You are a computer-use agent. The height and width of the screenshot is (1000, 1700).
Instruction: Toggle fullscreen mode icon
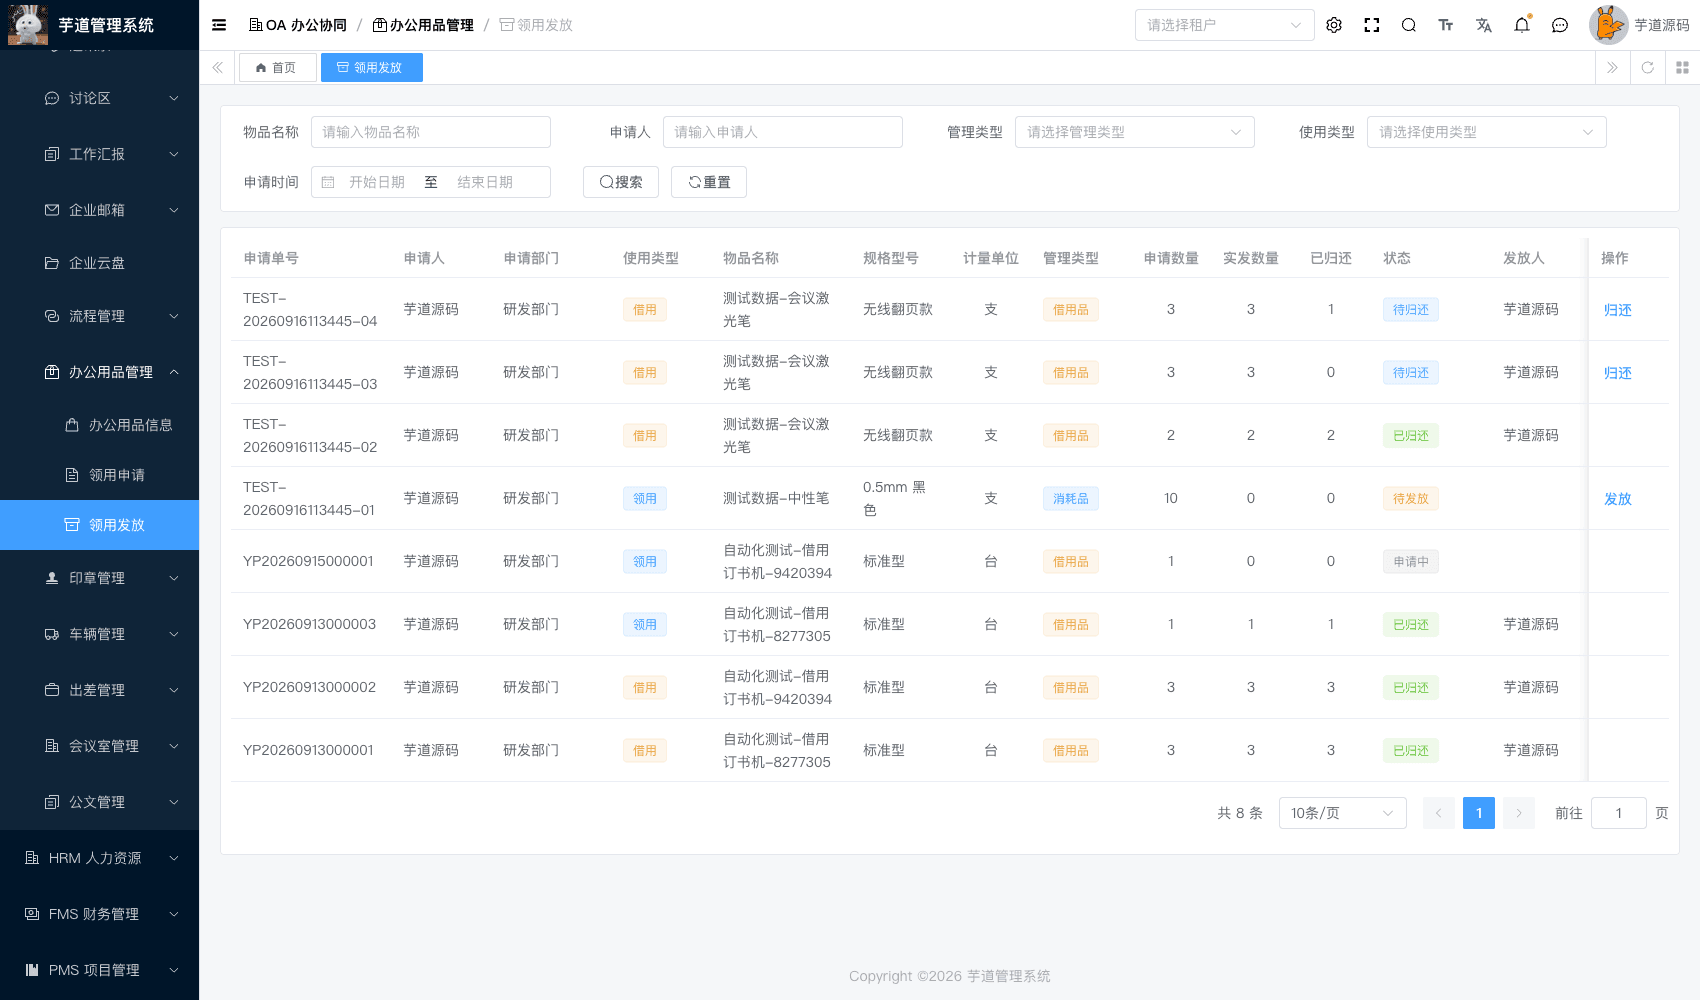click(x=1372, y=25)
